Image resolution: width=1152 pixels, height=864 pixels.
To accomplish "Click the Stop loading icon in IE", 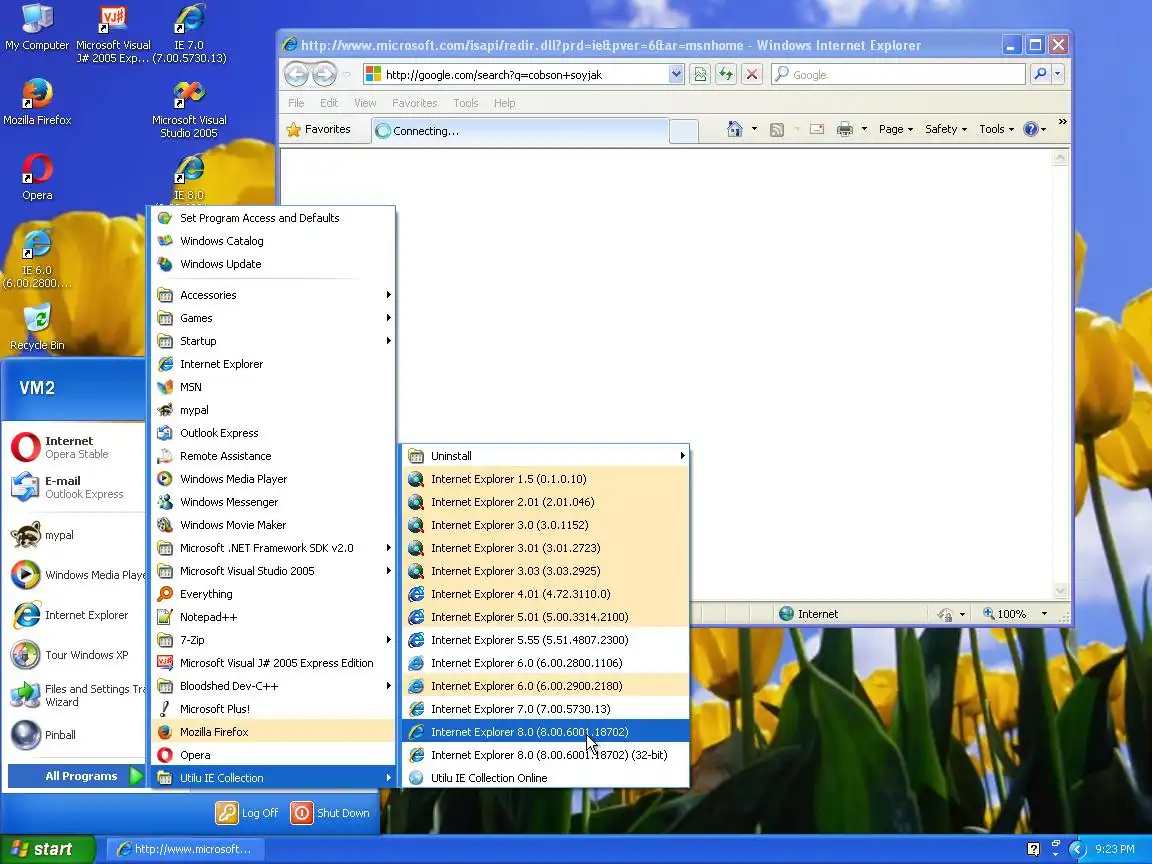I will pyautogui.click(x=752, y=74).
